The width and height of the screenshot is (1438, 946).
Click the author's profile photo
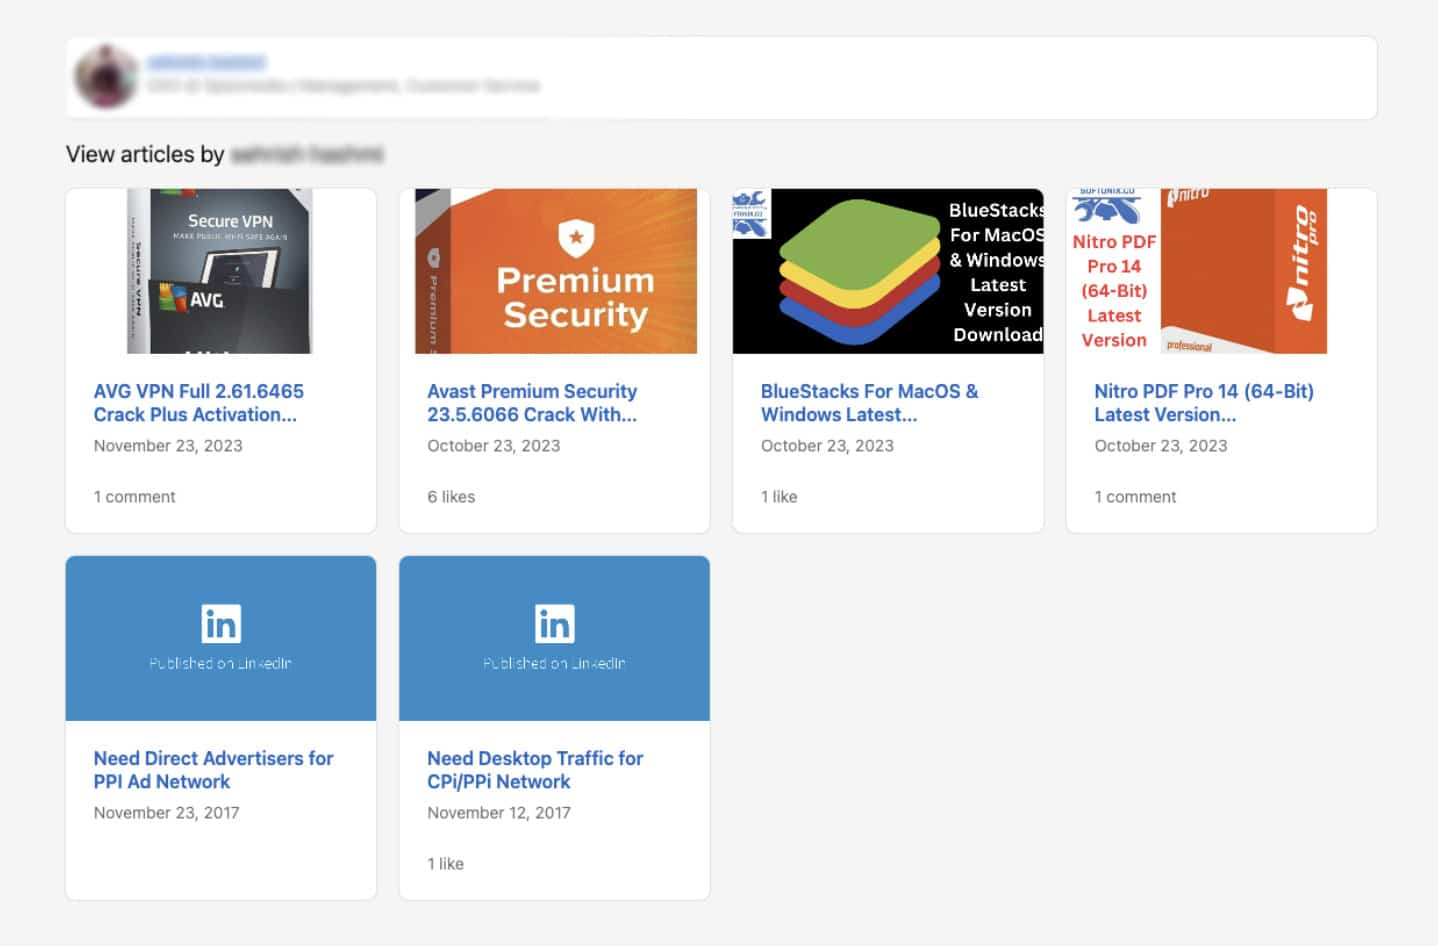[x=106, y=78]
